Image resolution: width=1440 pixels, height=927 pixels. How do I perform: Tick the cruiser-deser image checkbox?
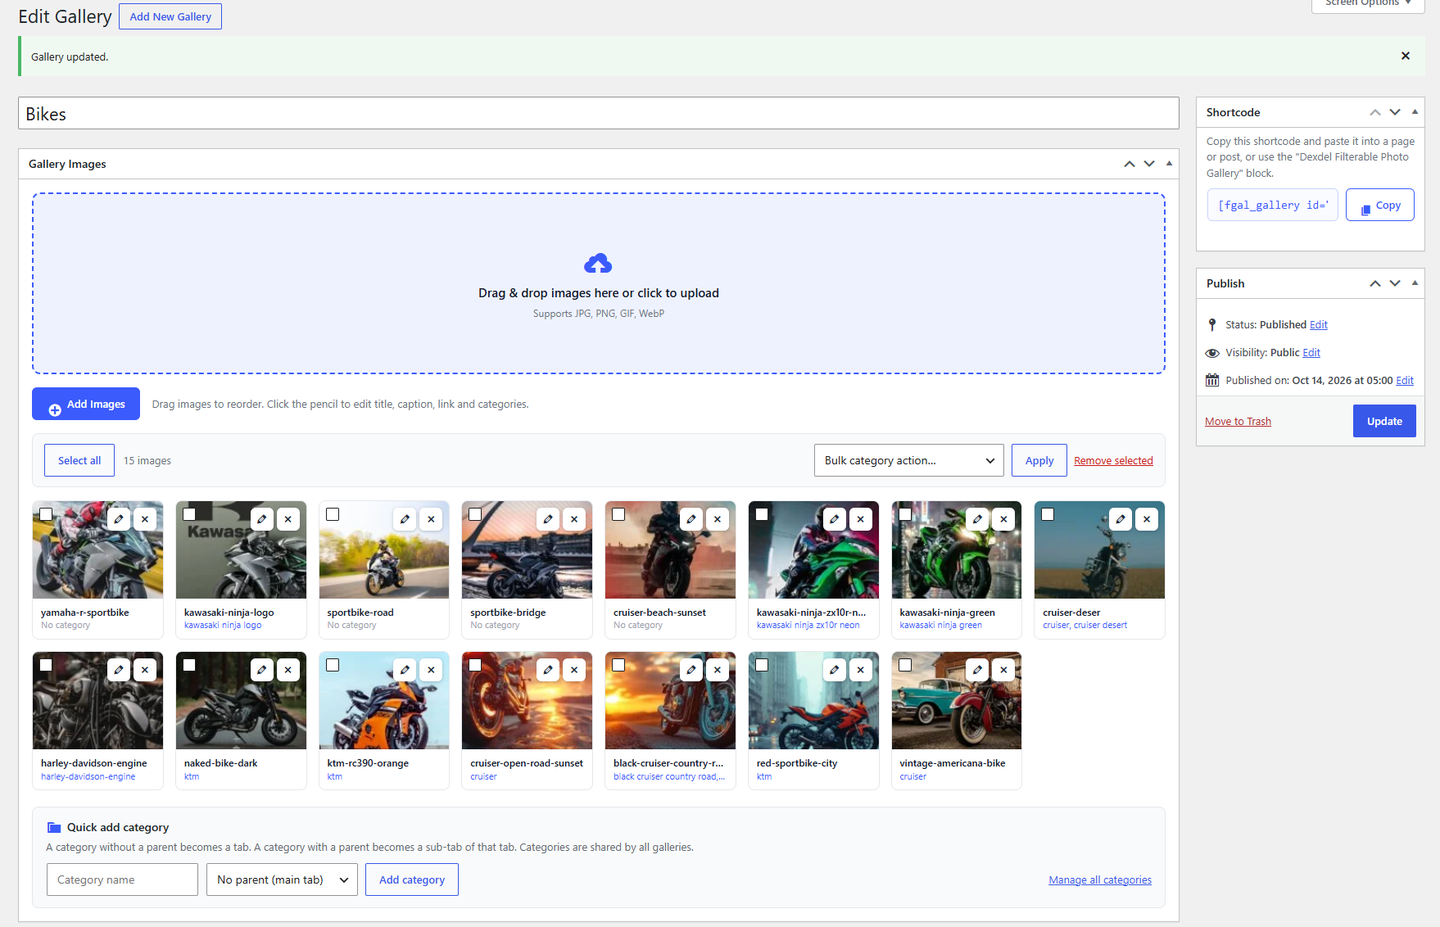pos(1048,514)
